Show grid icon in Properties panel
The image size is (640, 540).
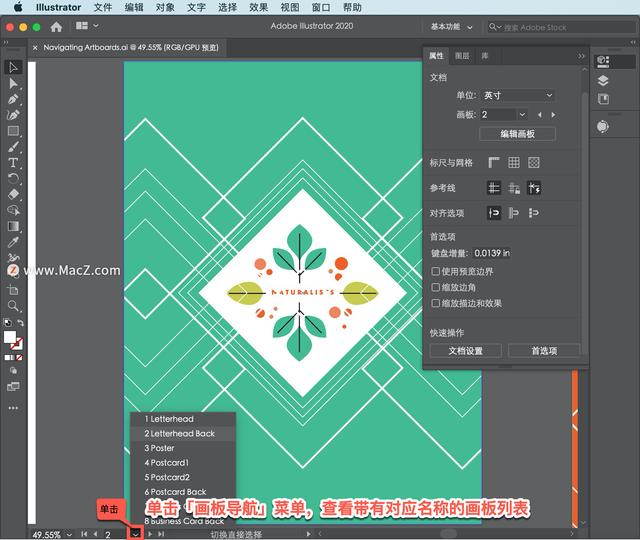(514, 162)
